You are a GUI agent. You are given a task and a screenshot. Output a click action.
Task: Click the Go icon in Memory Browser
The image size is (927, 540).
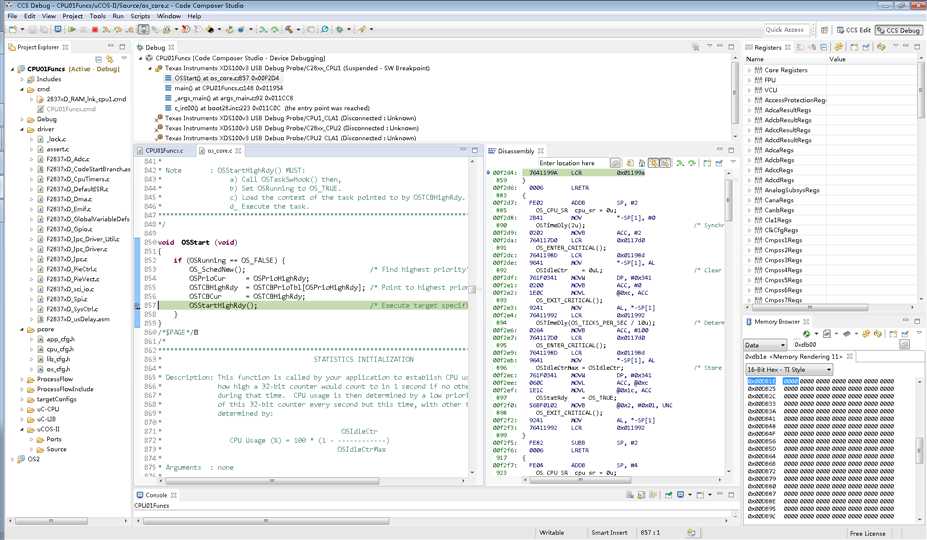[x=904, y=345]
